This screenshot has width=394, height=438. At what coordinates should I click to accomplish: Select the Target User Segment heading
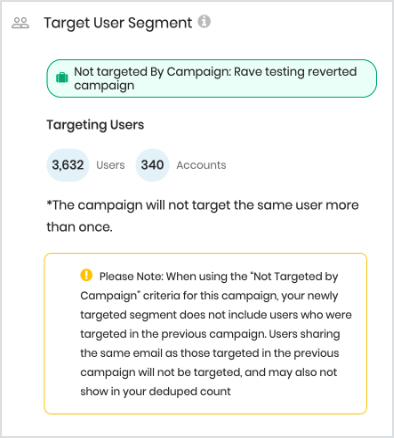118,23
